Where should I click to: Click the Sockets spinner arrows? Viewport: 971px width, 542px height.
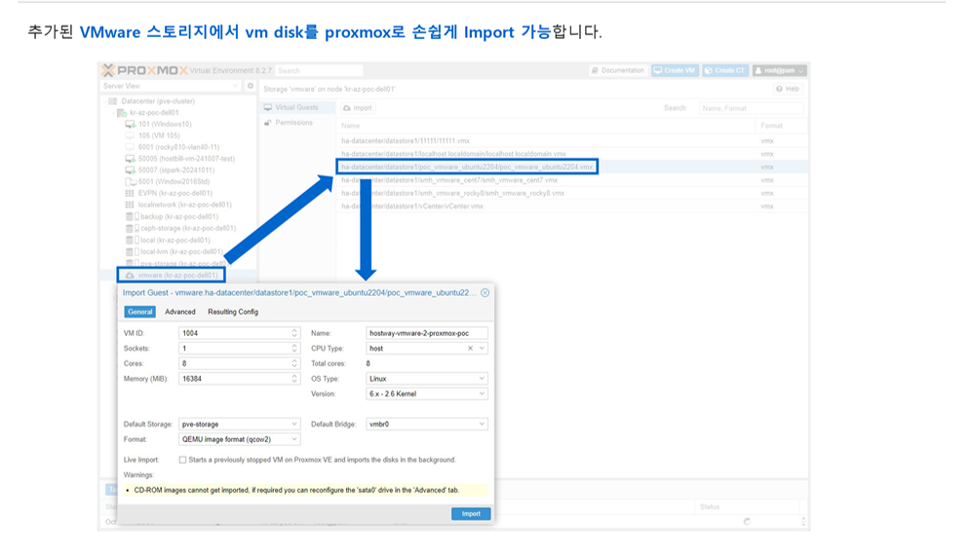295,348
